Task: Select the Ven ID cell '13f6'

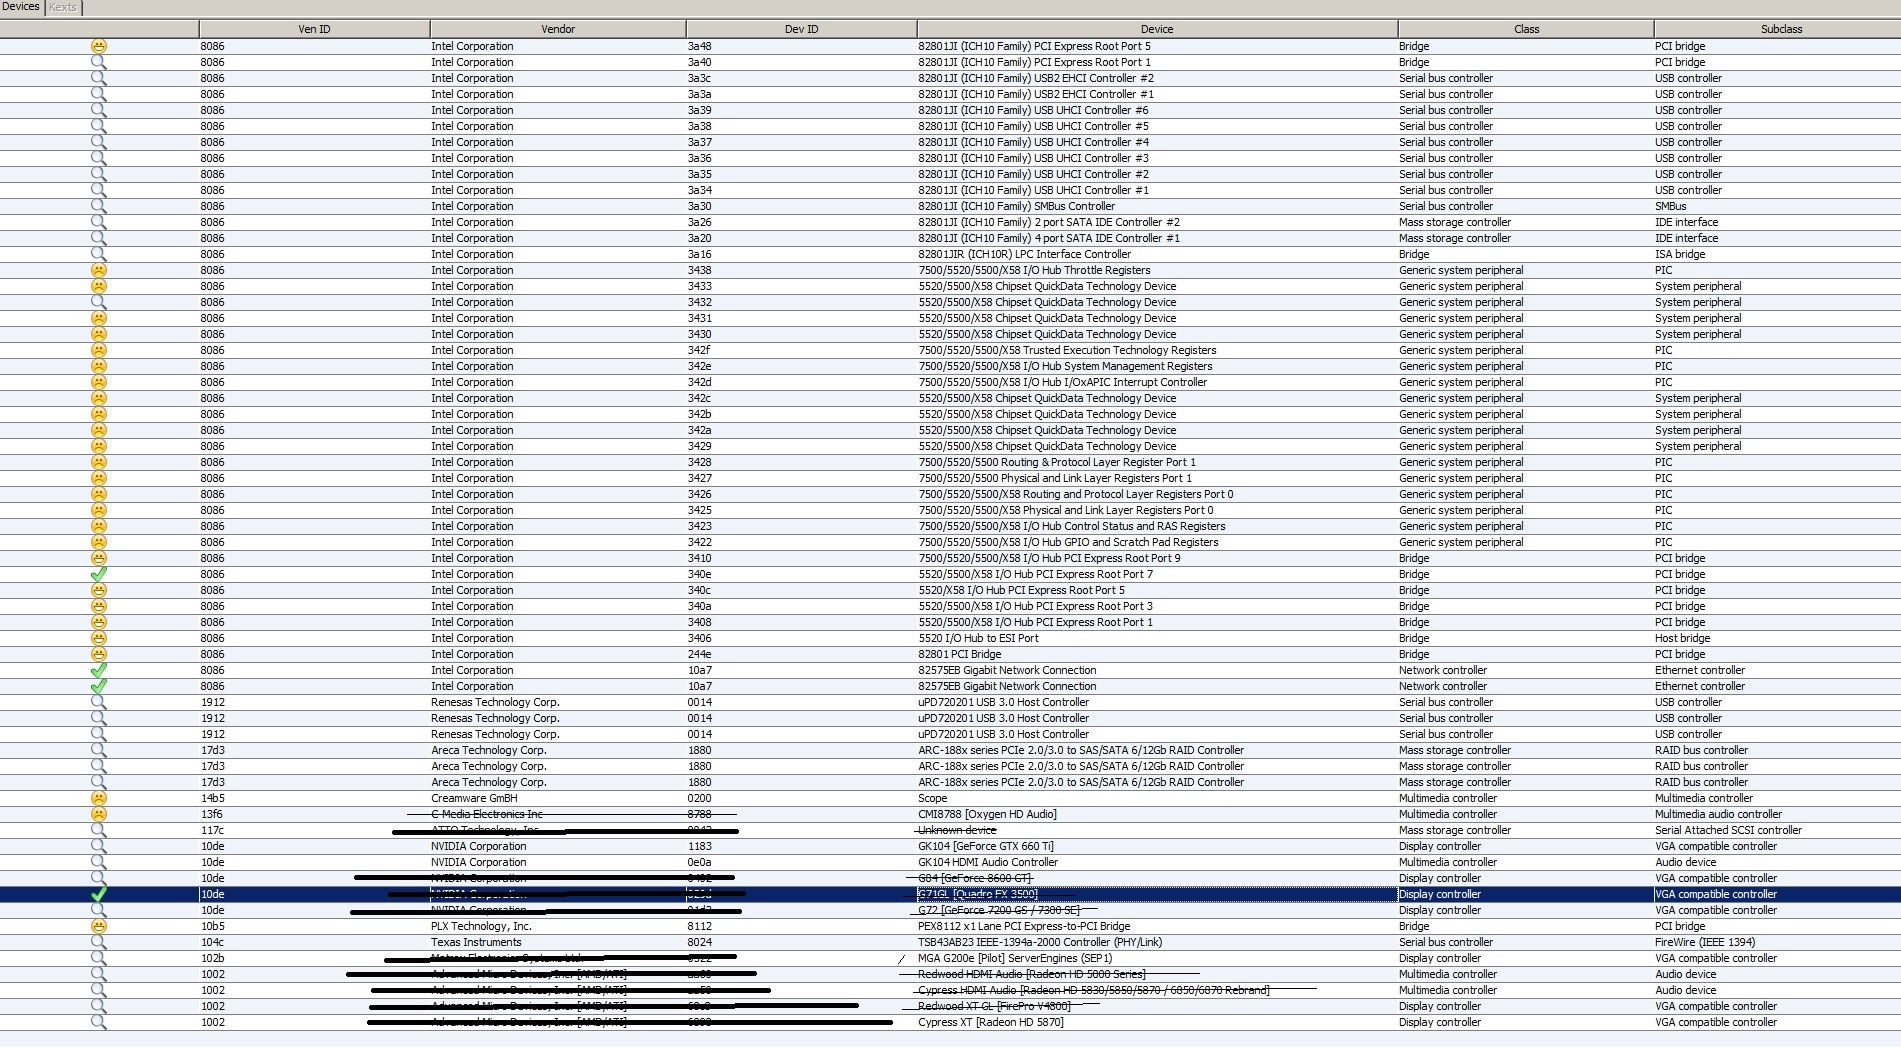Action: (314, 814)
